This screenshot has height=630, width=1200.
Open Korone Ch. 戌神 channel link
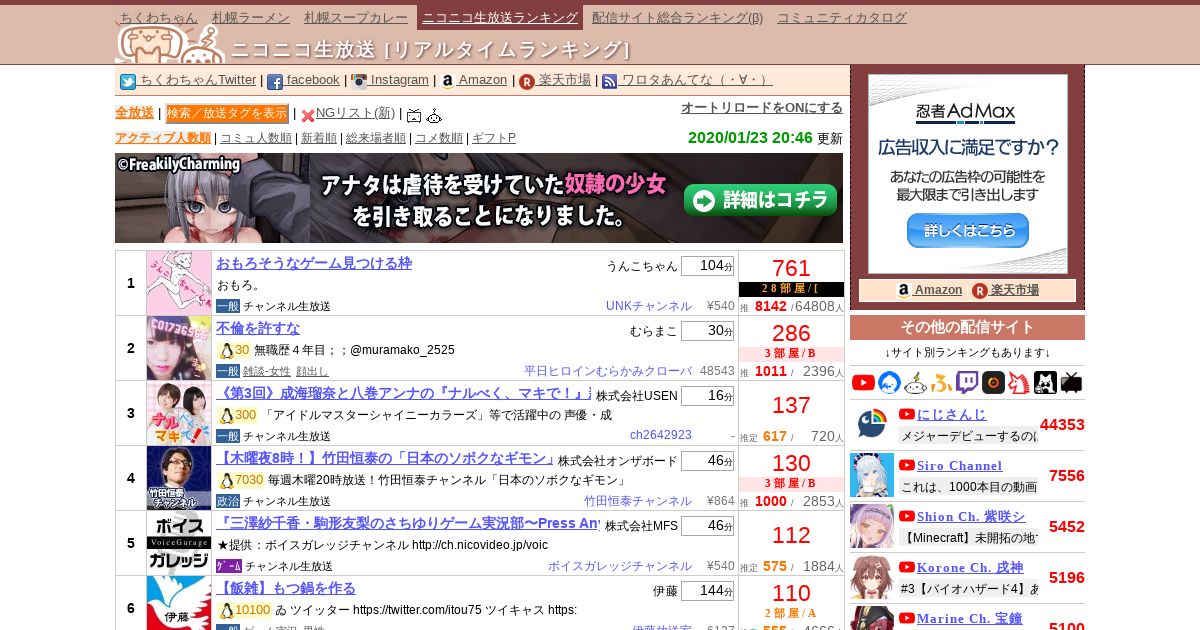(x=970, y=567)
